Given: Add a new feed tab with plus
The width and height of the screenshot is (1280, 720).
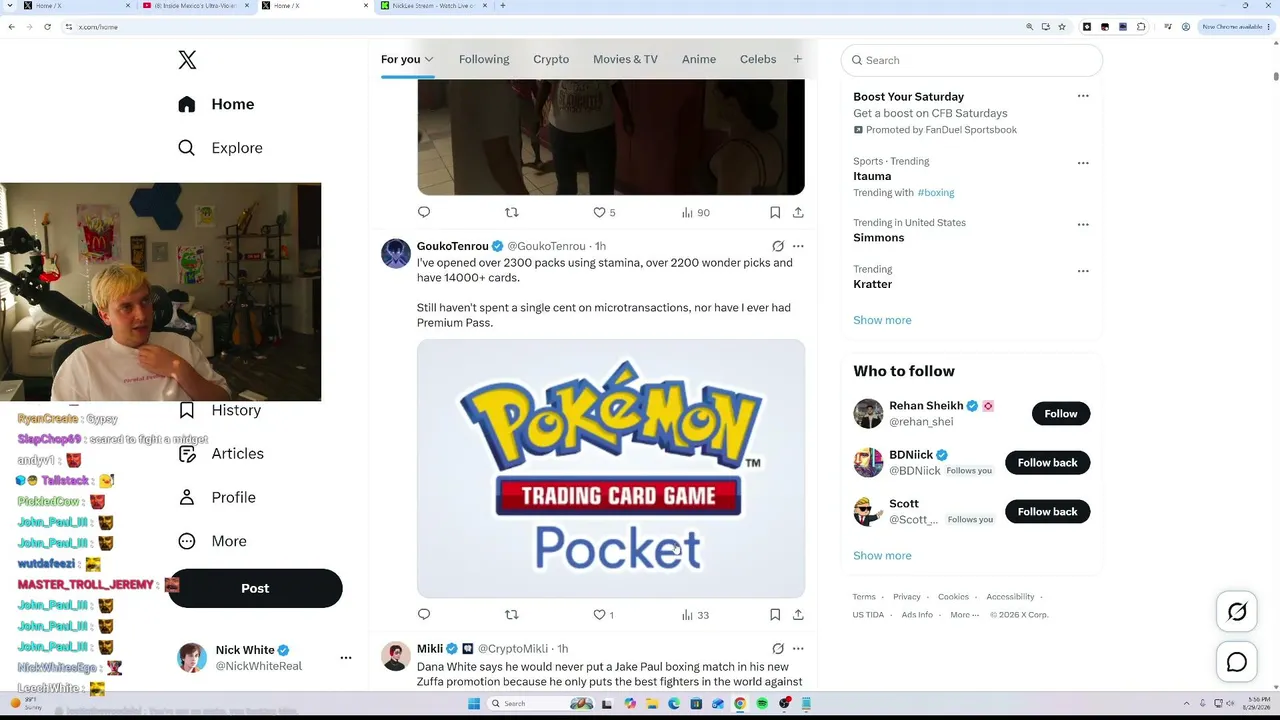Looking at the screenshot, I should (797, 59).
